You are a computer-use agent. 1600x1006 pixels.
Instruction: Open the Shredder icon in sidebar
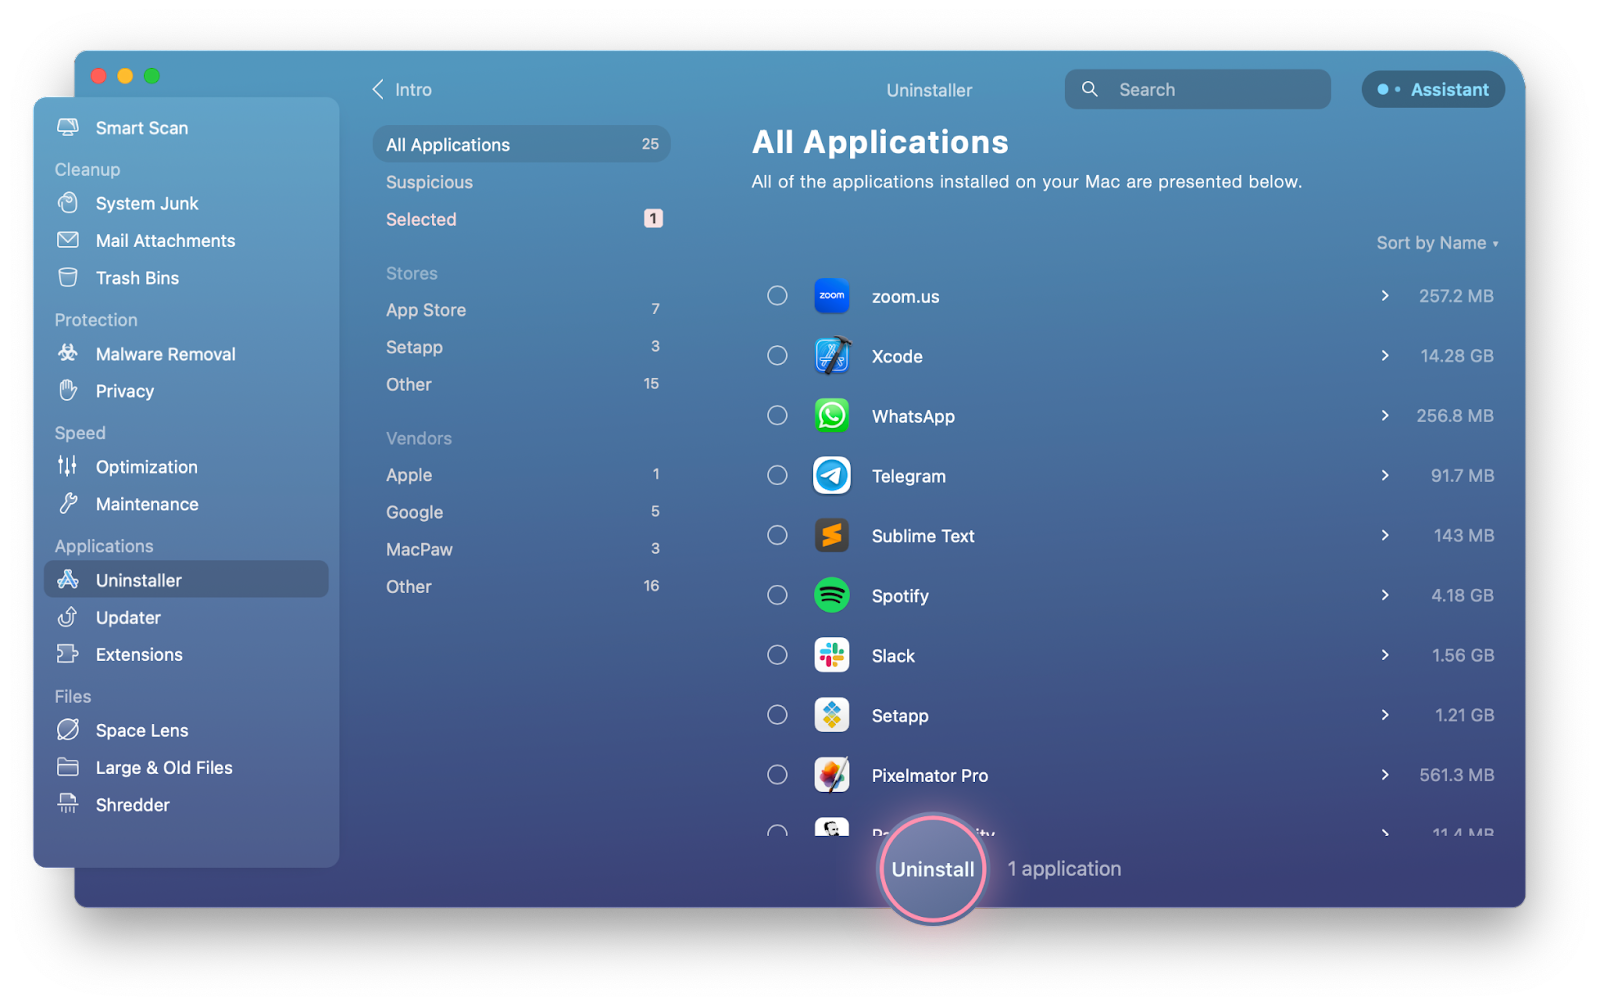(x=68, y=804)
